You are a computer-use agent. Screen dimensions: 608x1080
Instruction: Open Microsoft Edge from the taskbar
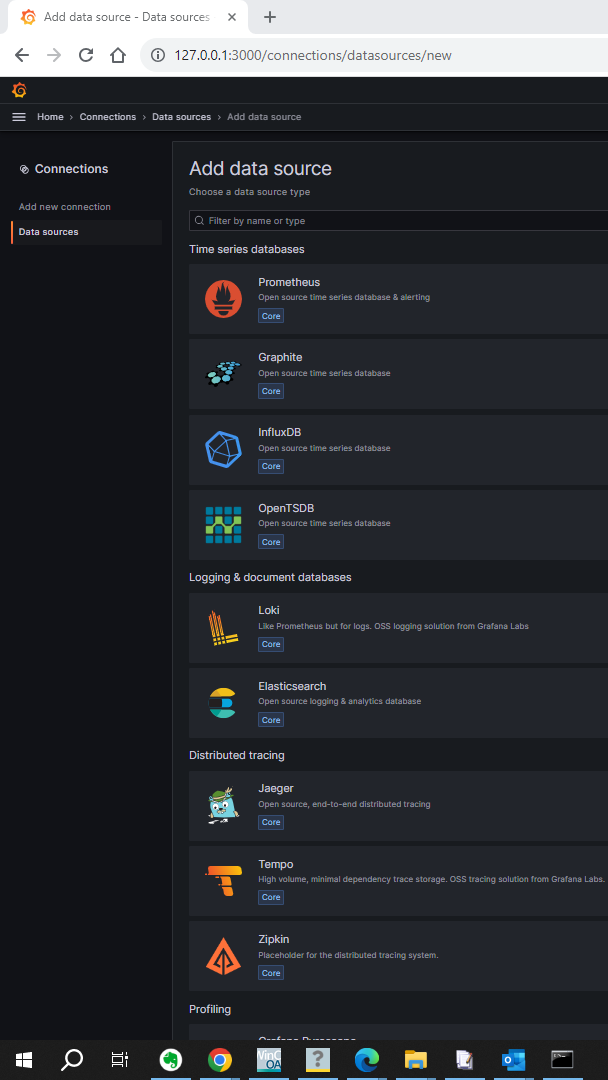pyautogui.click(x=367, y=1060)
